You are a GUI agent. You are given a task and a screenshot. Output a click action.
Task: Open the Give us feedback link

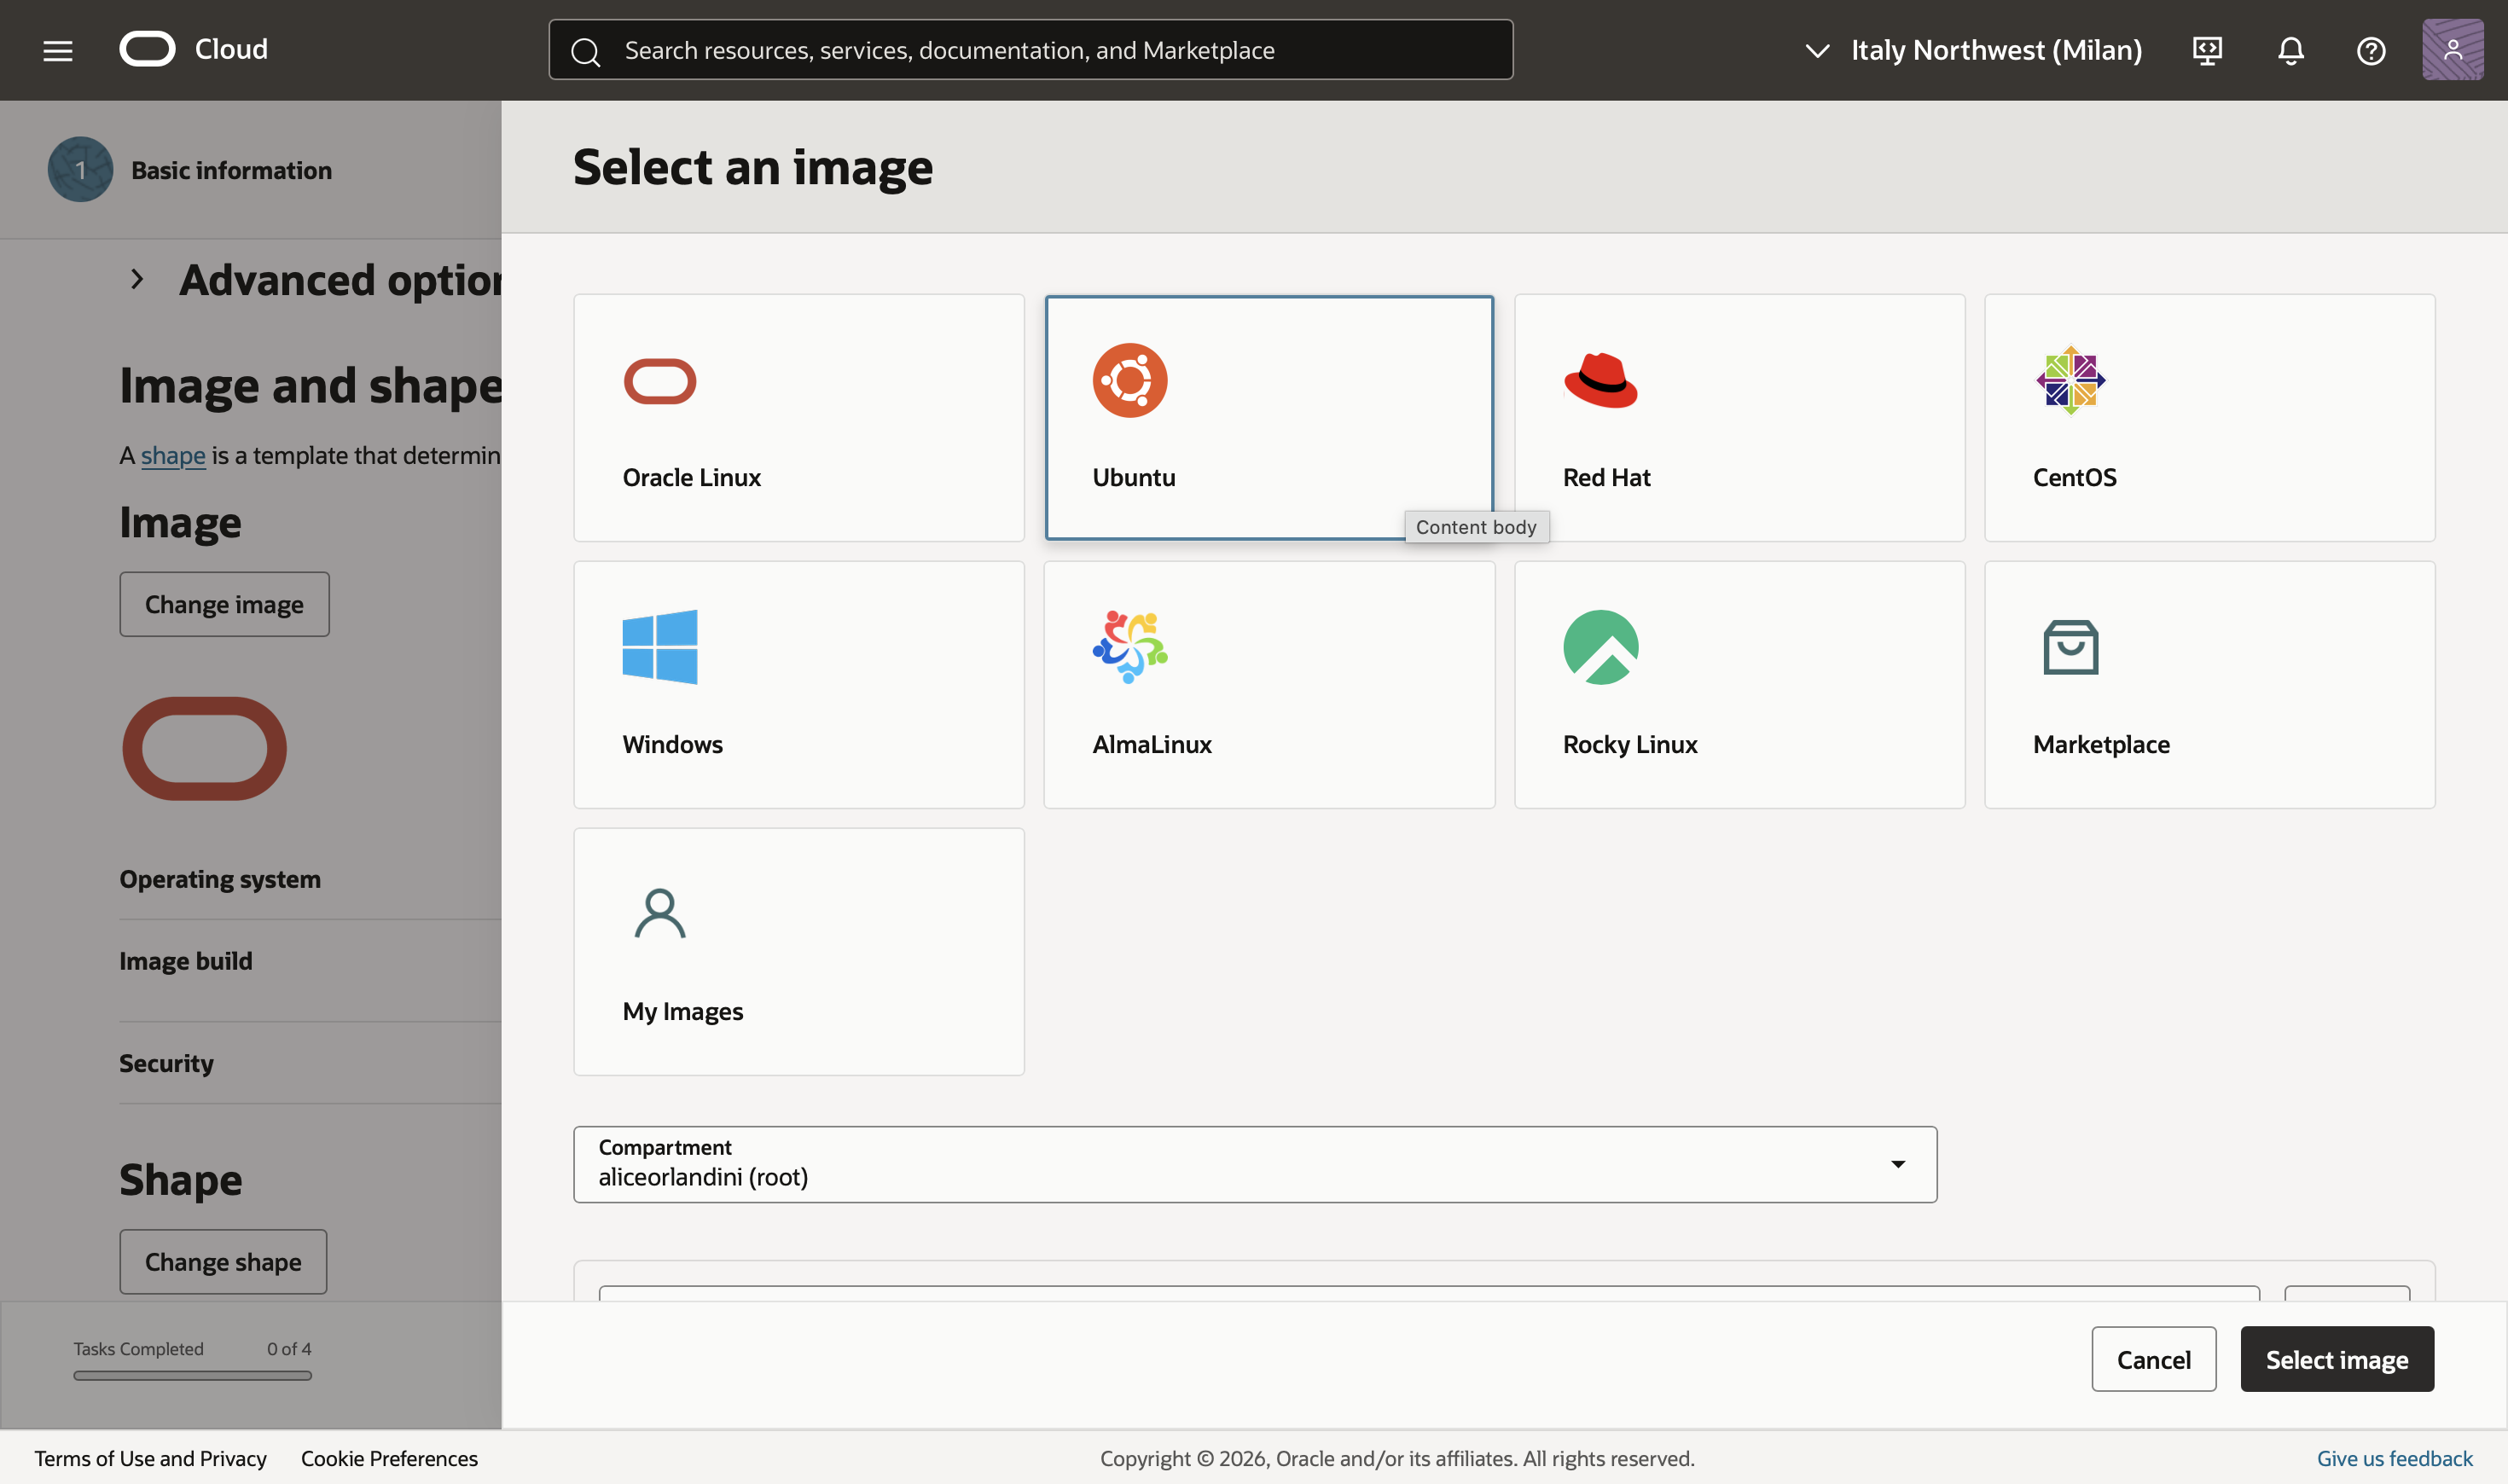pyautogui.click(x=2394, y=1458)
